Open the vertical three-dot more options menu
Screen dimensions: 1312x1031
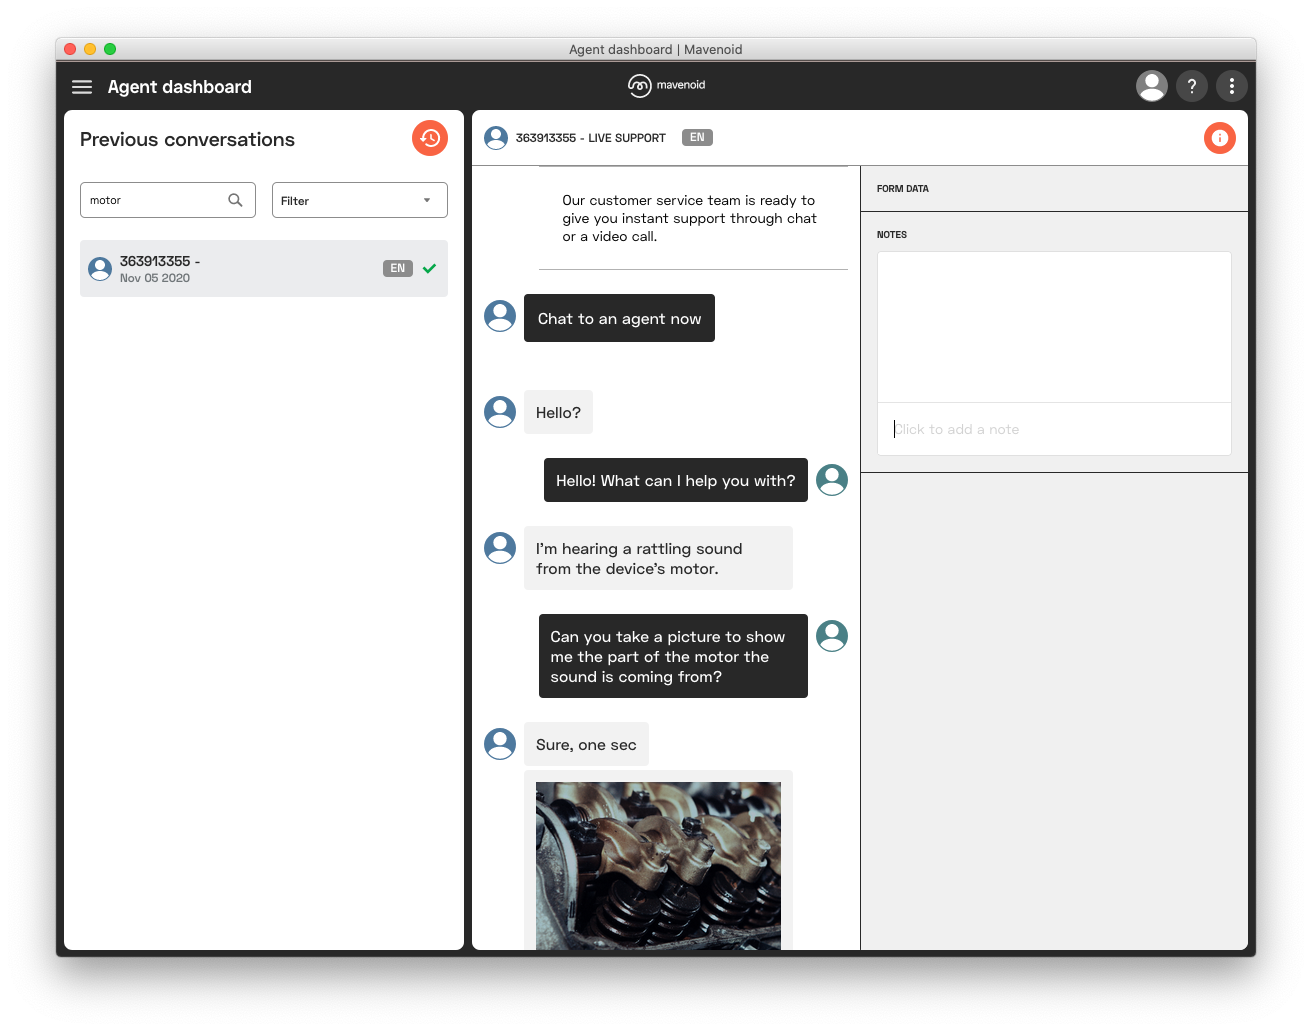point(1231,86)
